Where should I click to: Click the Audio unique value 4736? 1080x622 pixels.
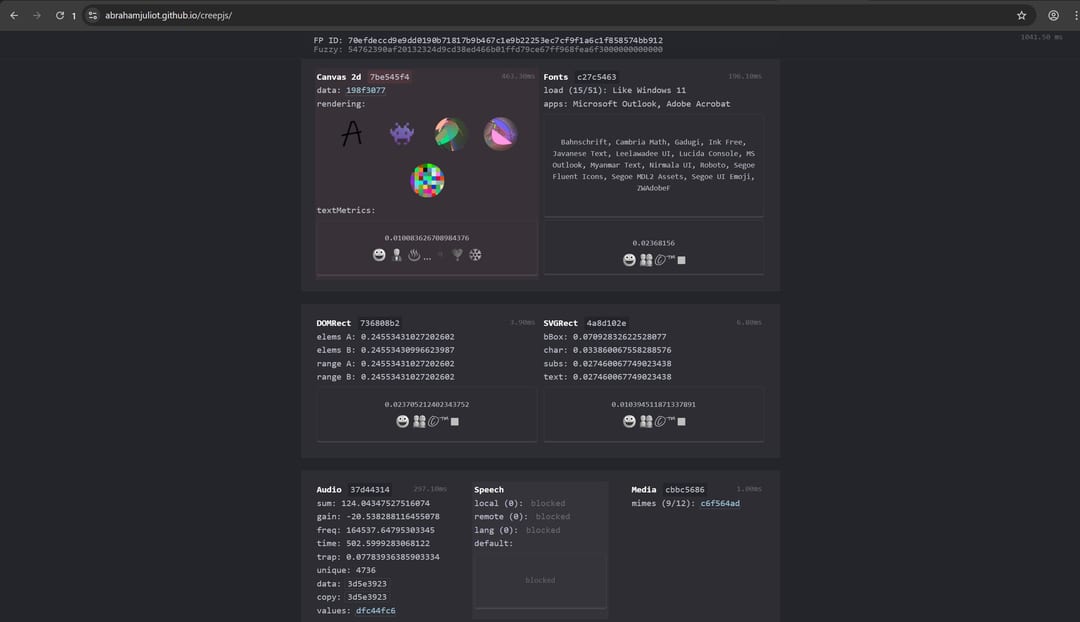click(x=366, y=570)
